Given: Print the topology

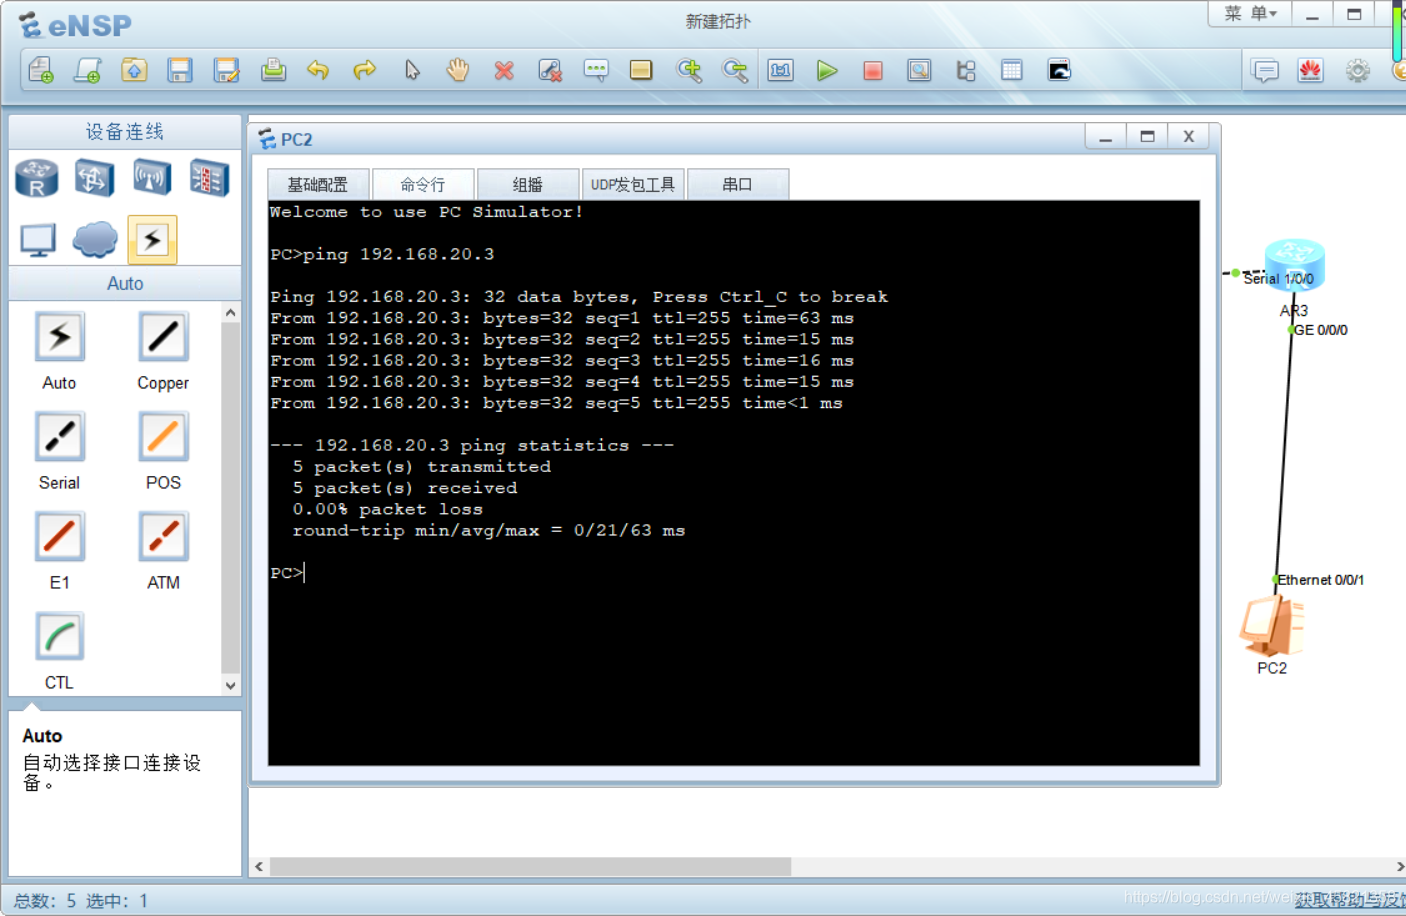Looking at the screenshot, I should [273, 70].
